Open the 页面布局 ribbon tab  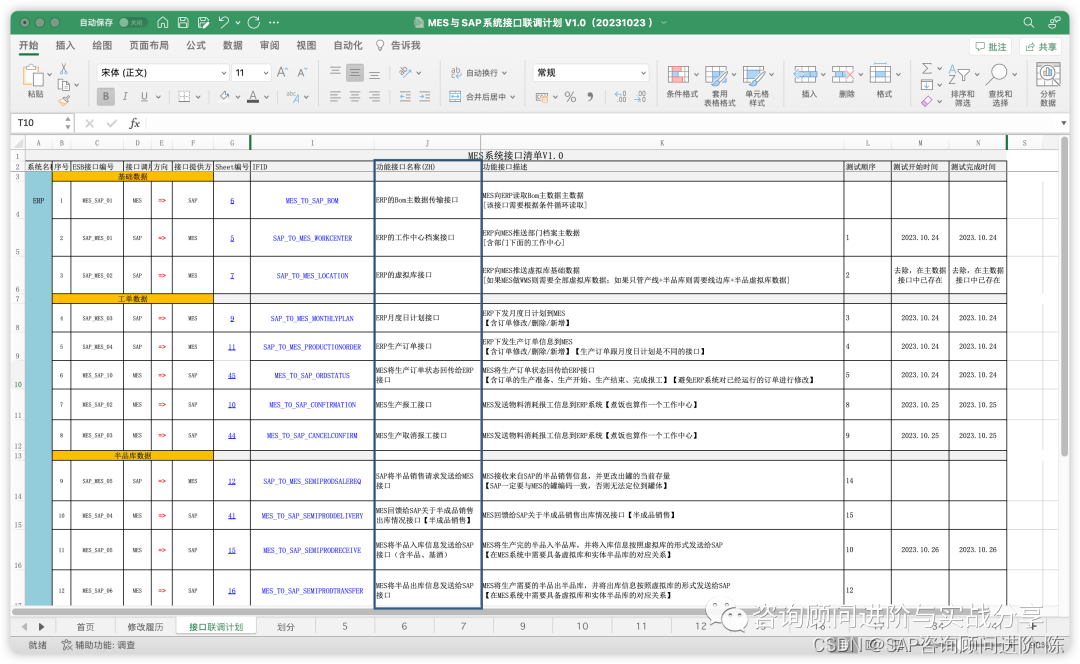(149, 45)
